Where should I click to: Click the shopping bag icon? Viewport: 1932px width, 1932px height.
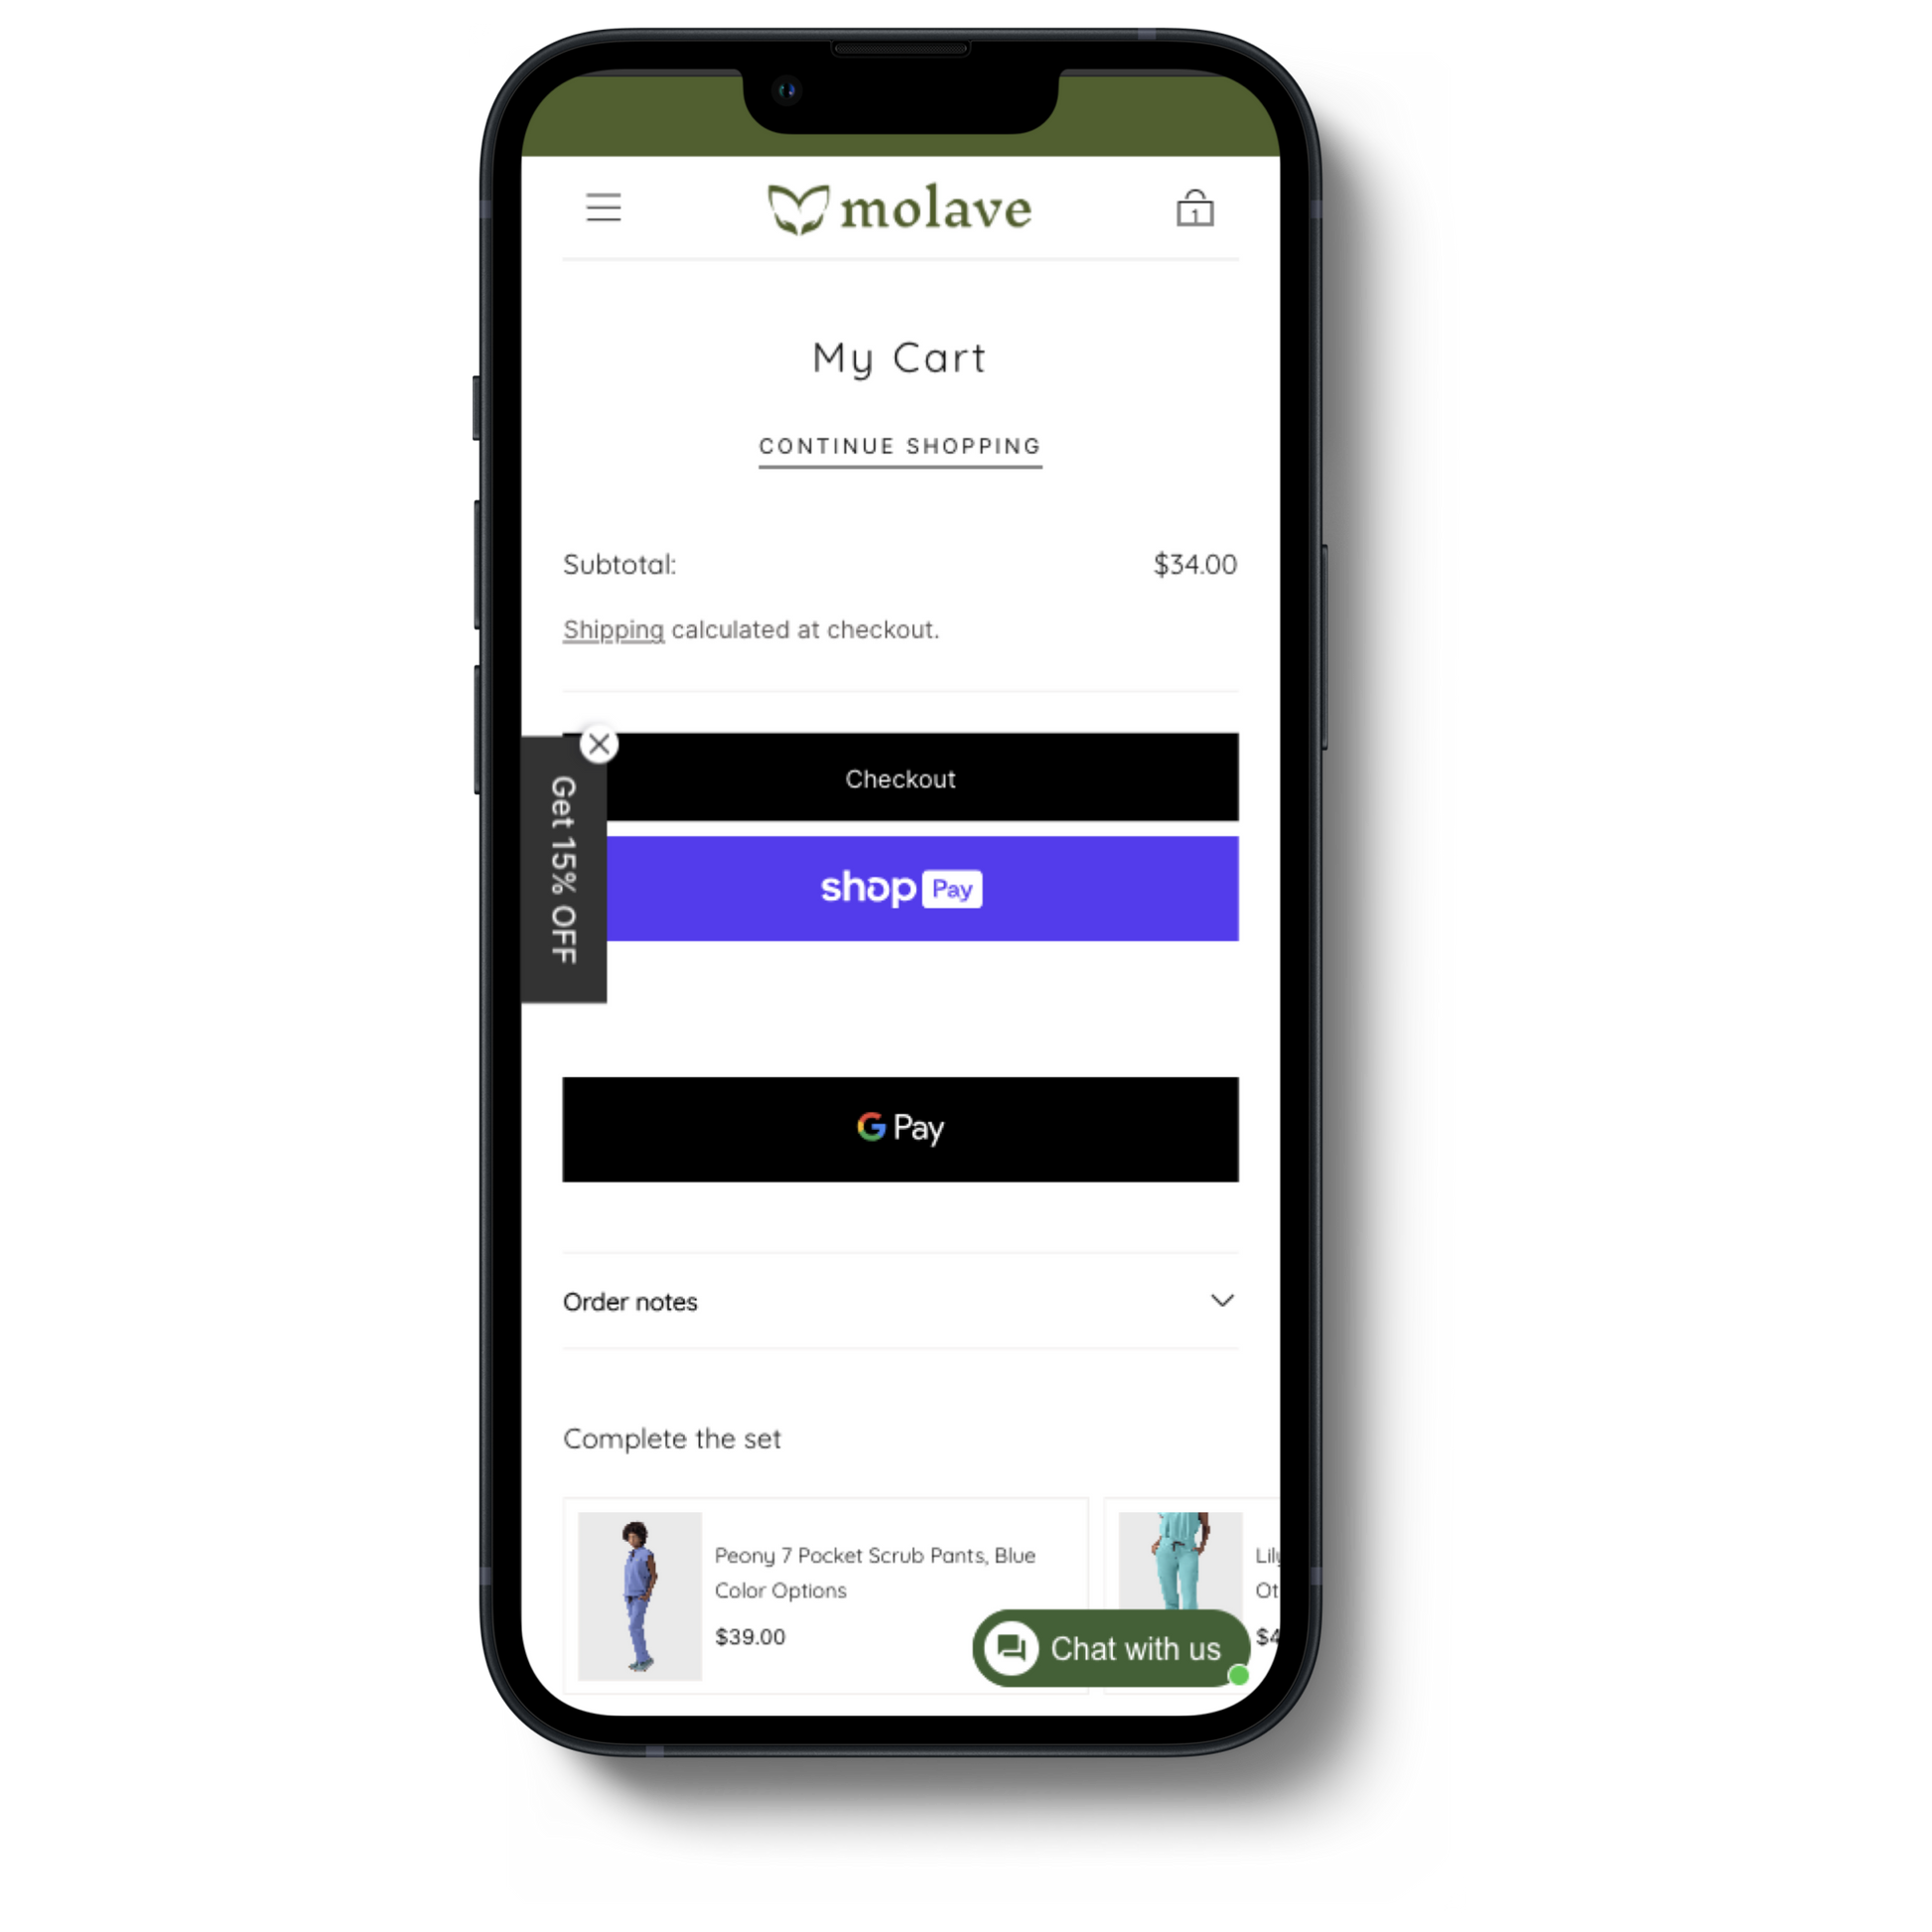click(x=1194, y=206)
